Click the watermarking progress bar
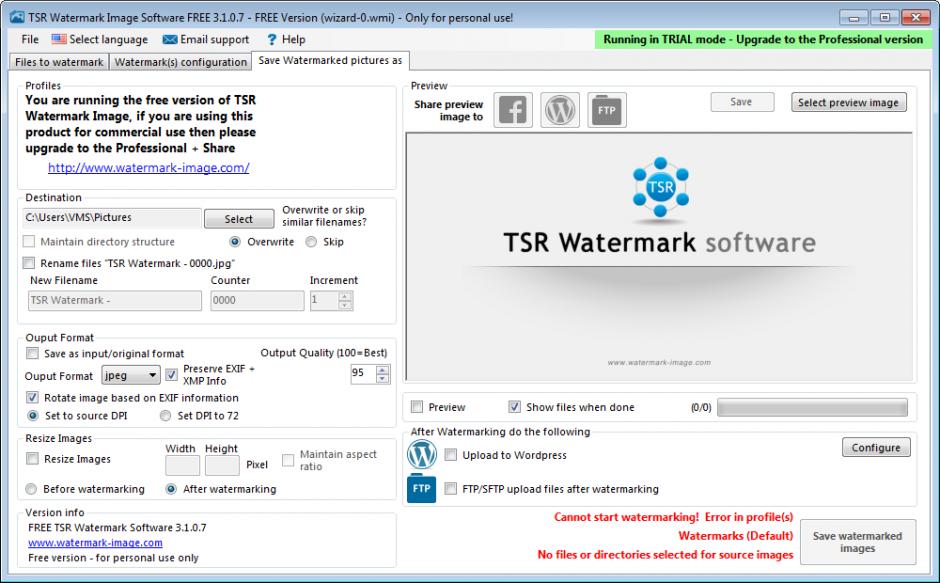The image size is (940, 583). click(812, 408)
